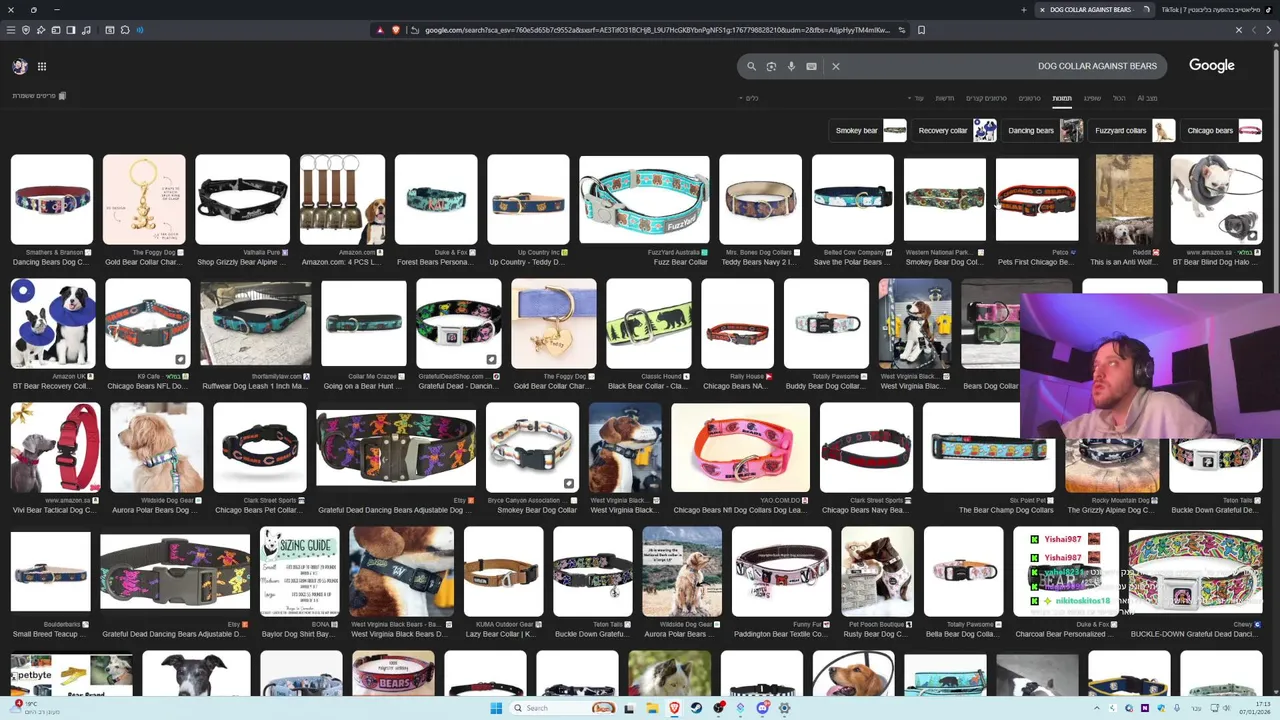Filter by the Smokey bear chip
This screenshot has height=720, width=1280.
tap(870, 130)
